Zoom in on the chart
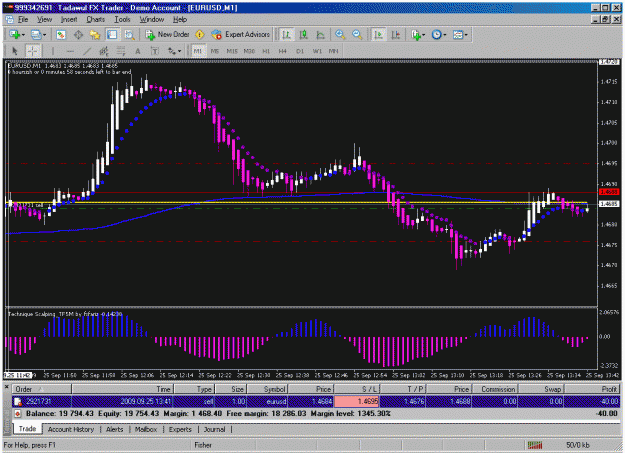 point(340,35)
